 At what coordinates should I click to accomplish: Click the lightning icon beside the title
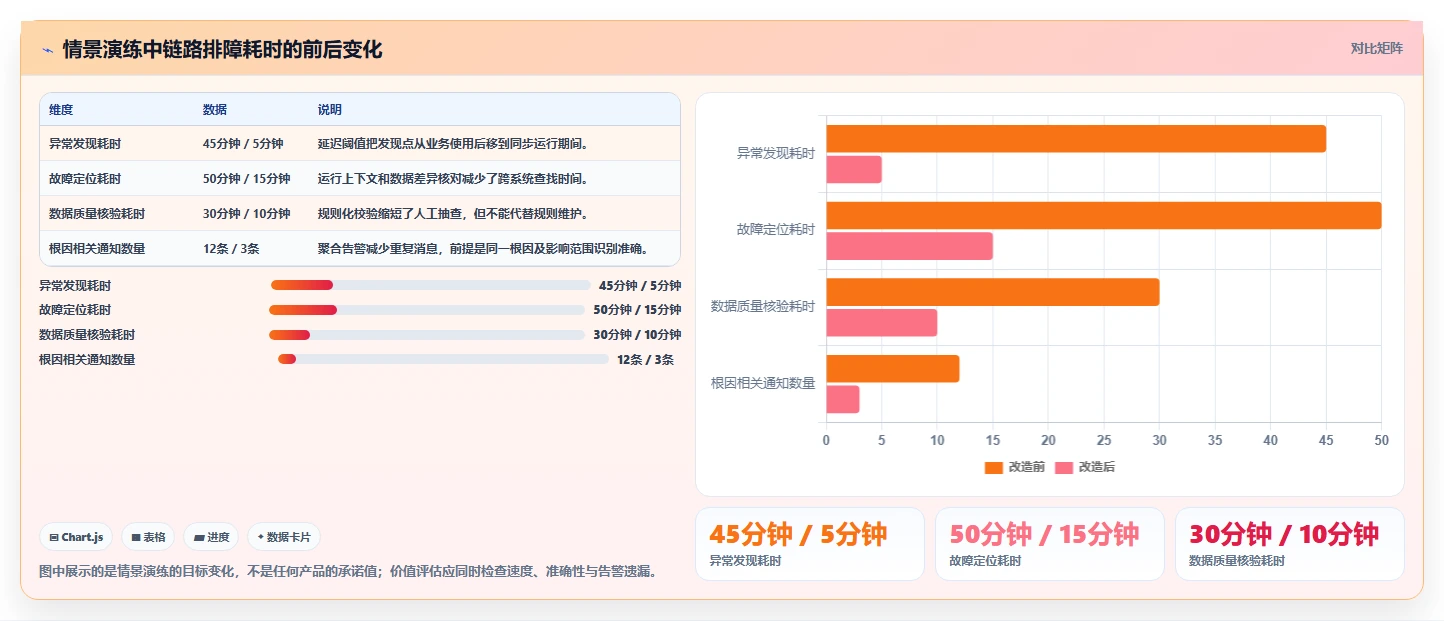coord(47,49)
